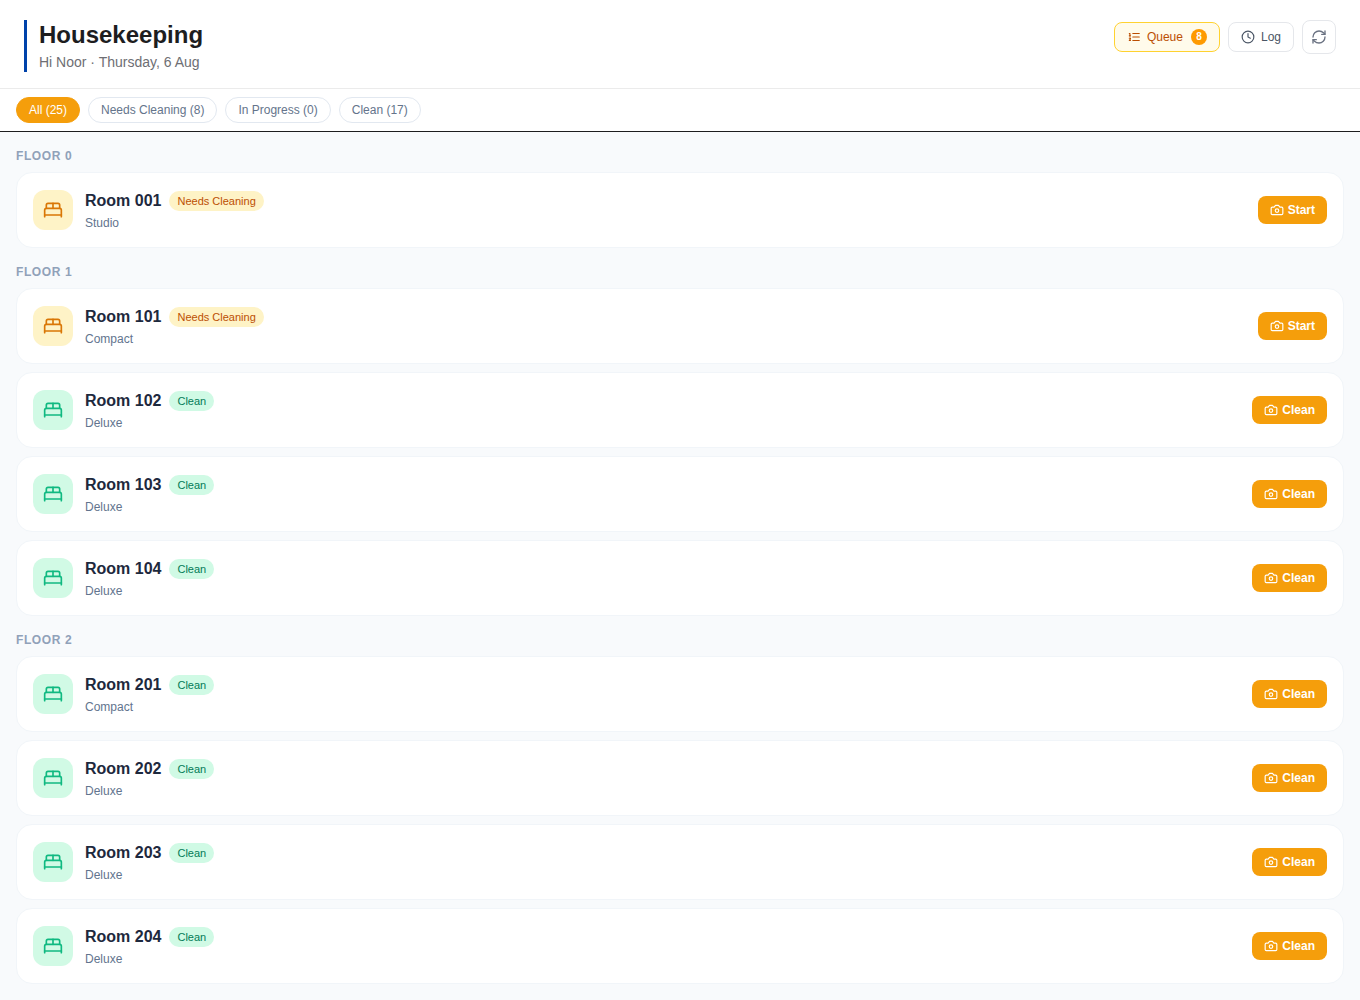
Task: Switch to Clean (17) filter
Action: coord(380,110)
